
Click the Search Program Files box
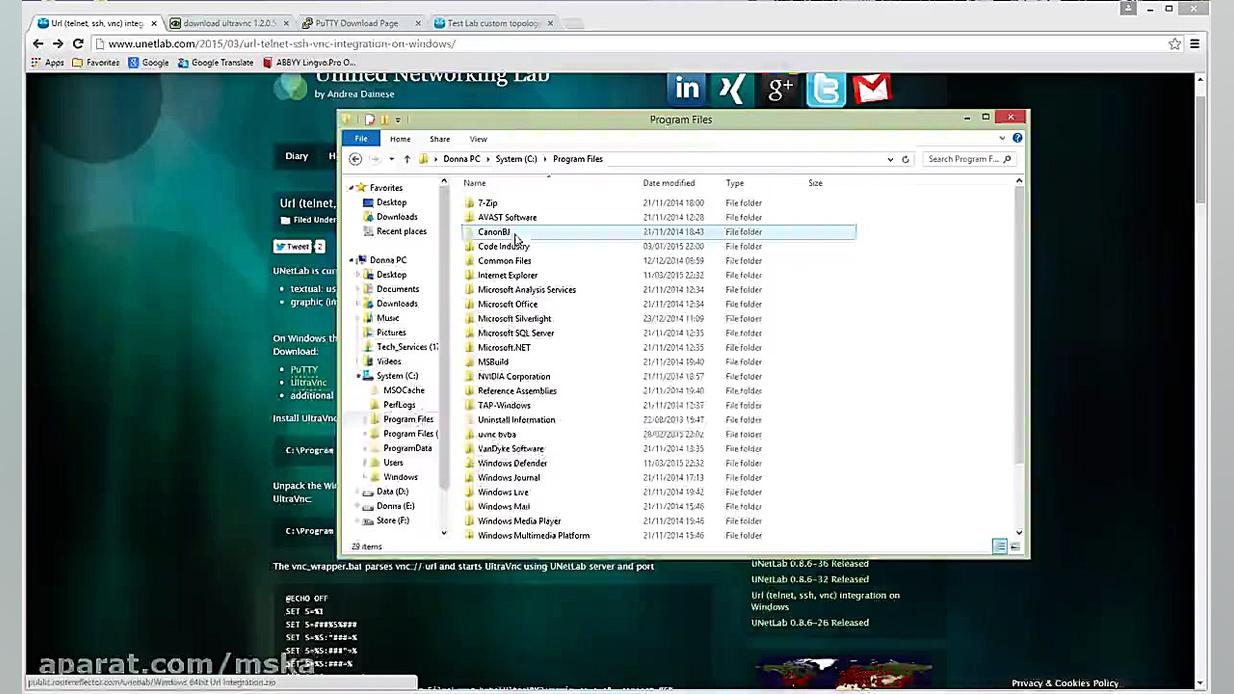point(968,159)
